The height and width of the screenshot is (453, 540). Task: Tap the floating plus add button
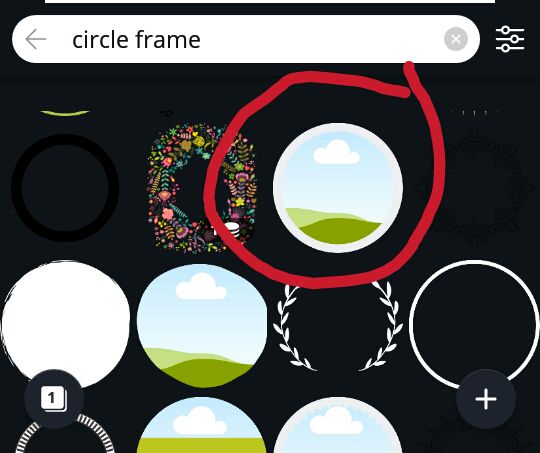[486, 399]
